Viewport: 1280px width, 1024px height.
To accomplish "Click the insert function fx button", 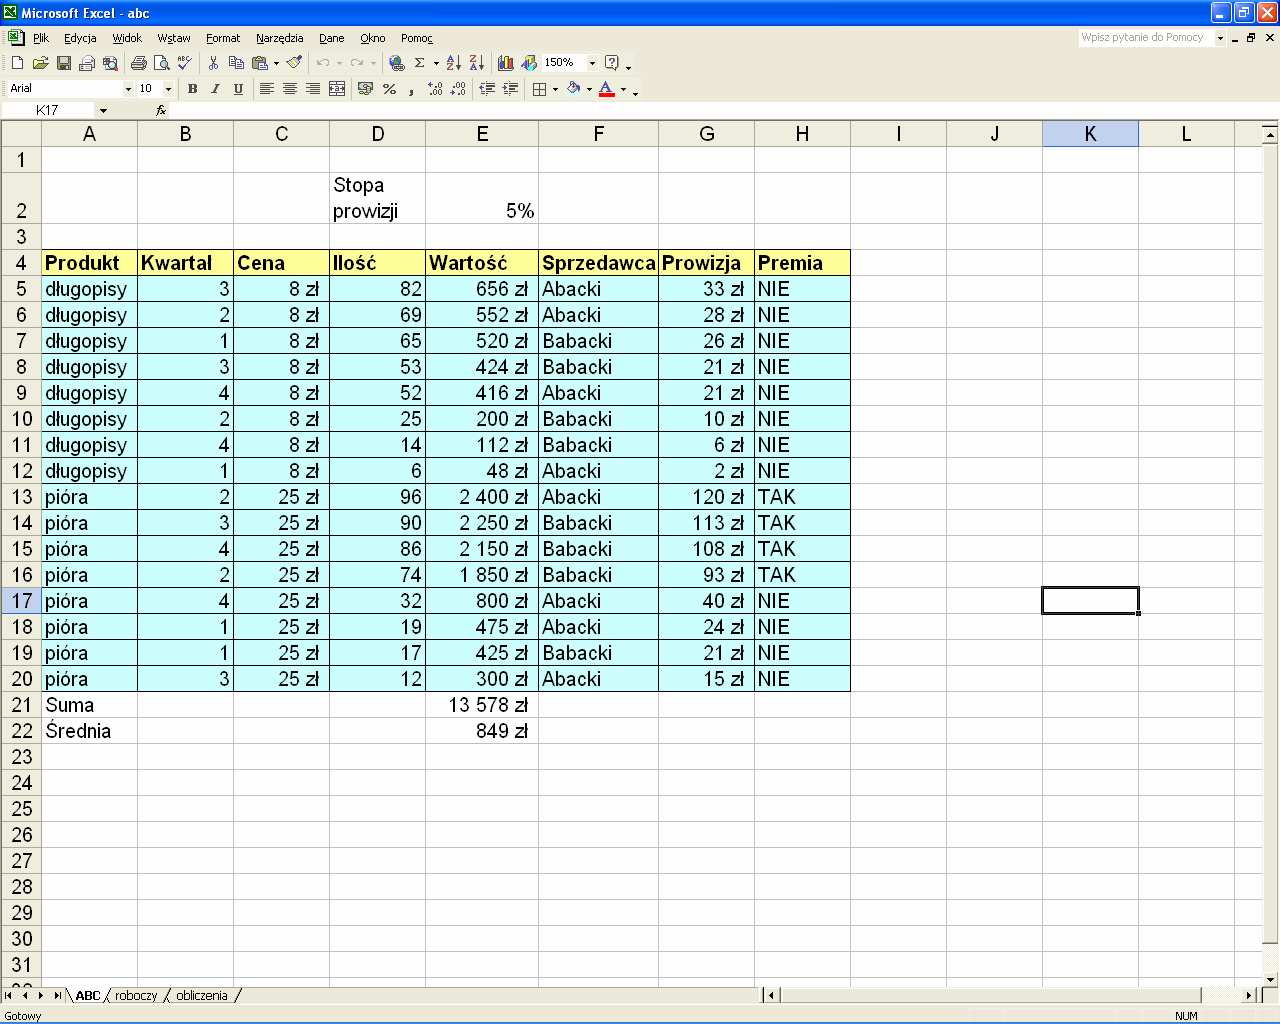I will tap(161, 110).
